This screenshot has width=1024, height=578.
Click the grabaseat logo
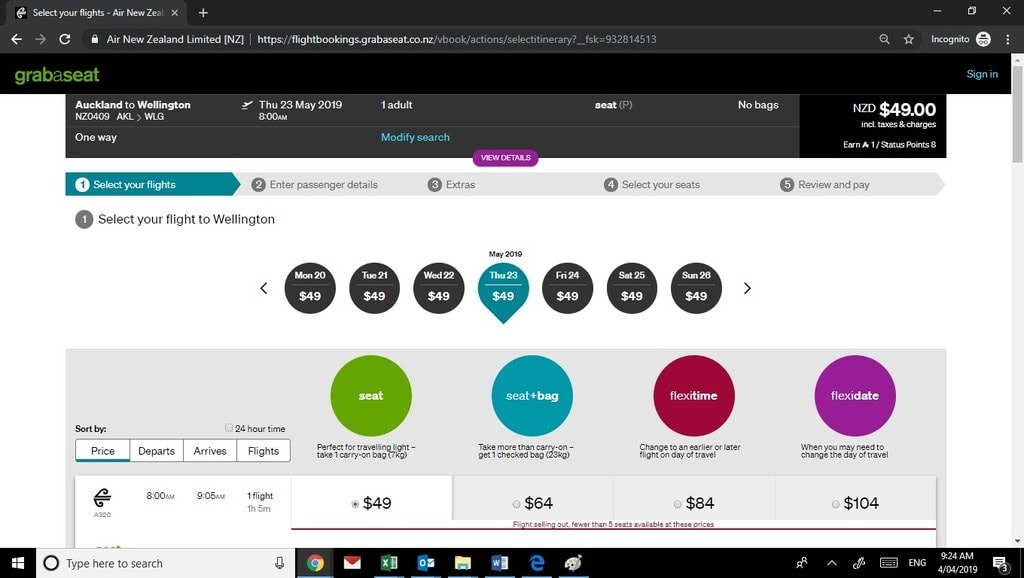tap(57, 75)
